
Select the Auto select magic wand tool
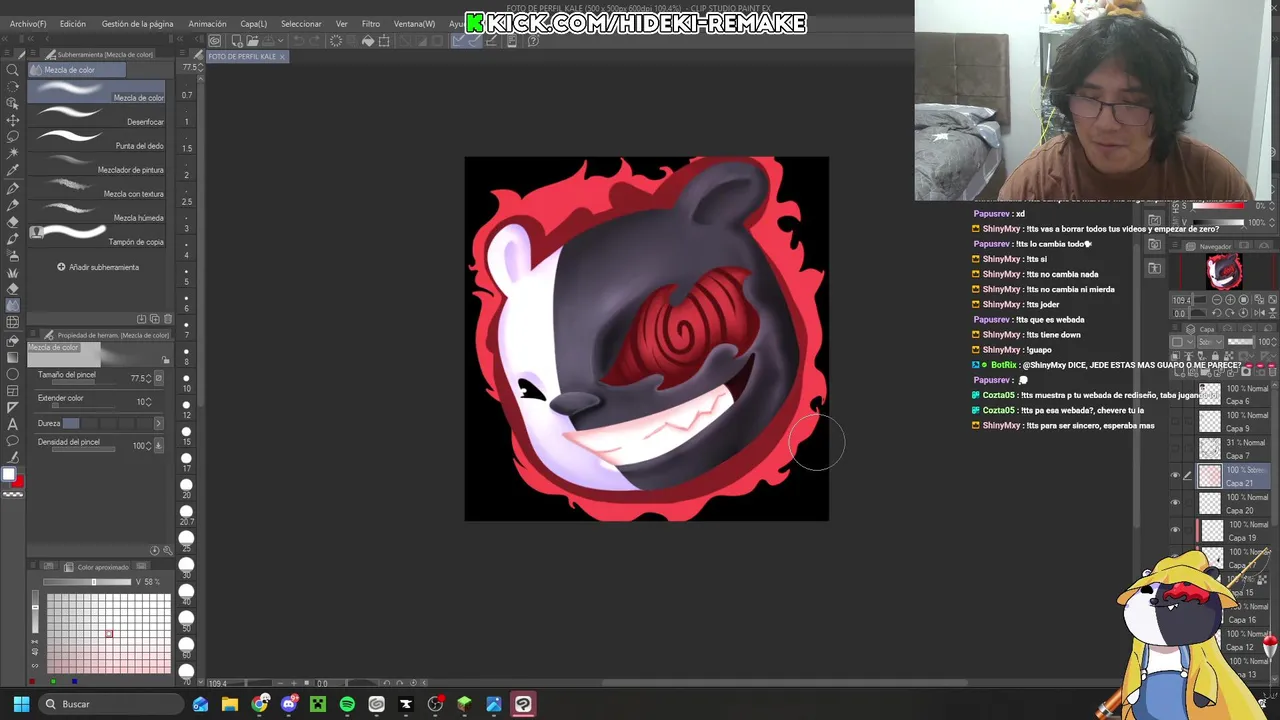[13, 153]
